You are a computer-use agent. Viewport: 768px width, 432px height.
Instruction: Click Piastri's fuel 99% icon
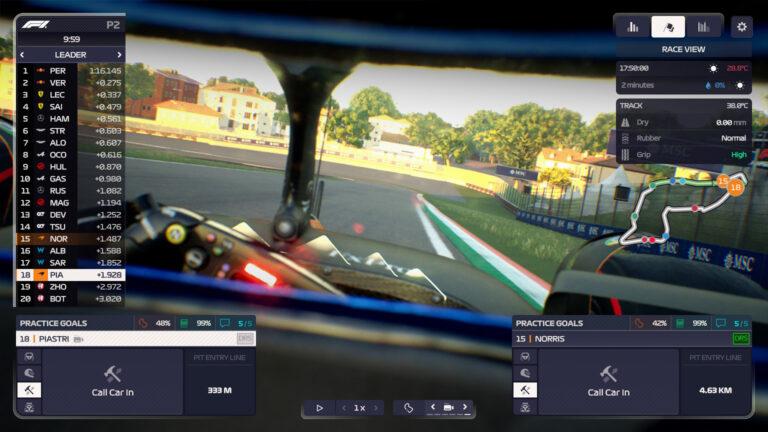tap(184, 323)
